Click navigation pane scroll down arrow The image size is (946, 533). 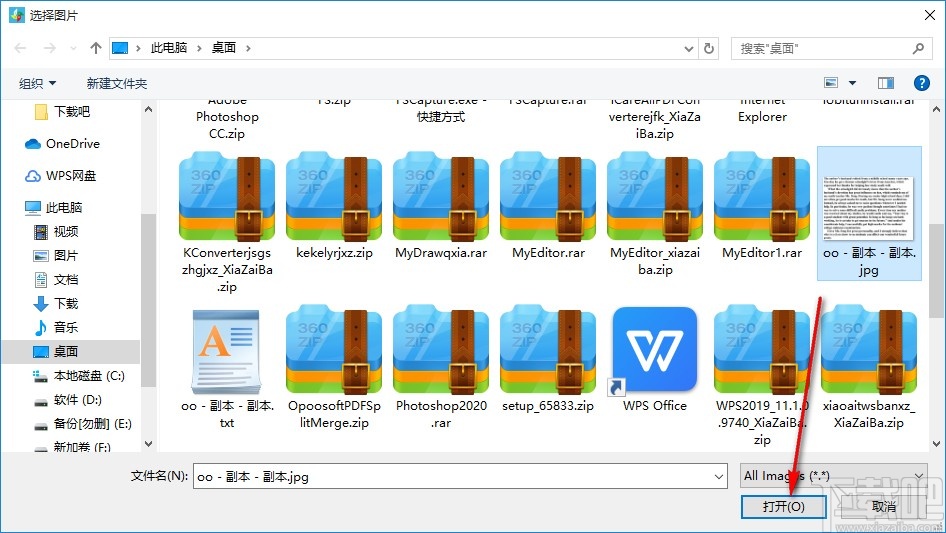[x=148, y=444]
